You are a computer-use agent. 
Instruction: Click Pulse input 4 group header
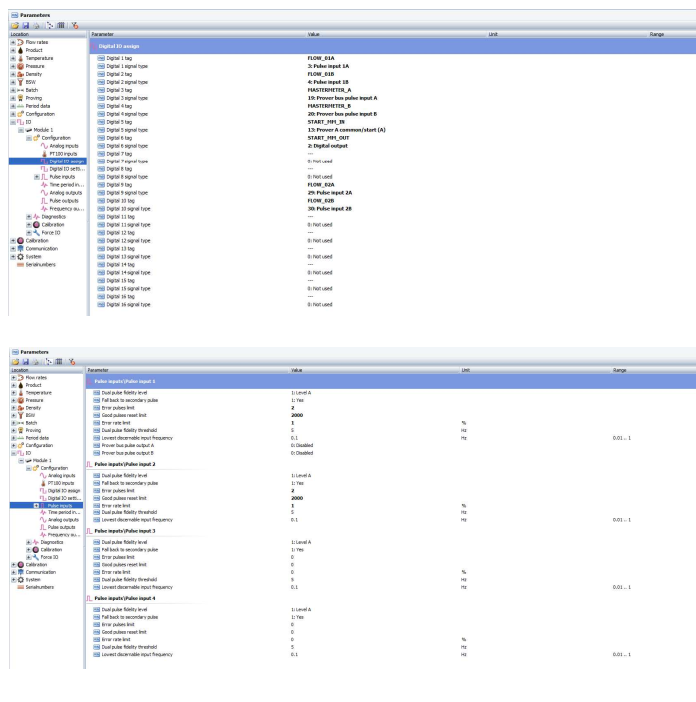click(x=125, y=598)
